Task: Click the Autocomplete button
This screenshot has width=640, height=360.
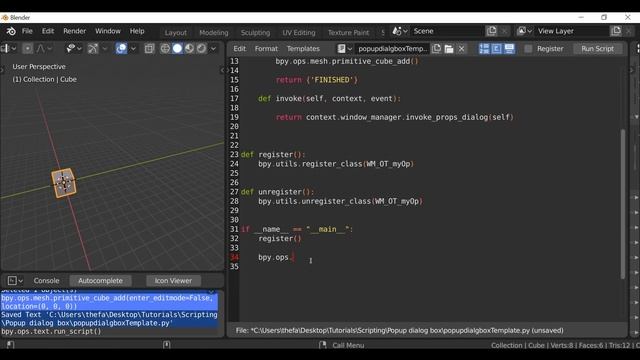Action: pyautogui.click(x=100, y=280)
